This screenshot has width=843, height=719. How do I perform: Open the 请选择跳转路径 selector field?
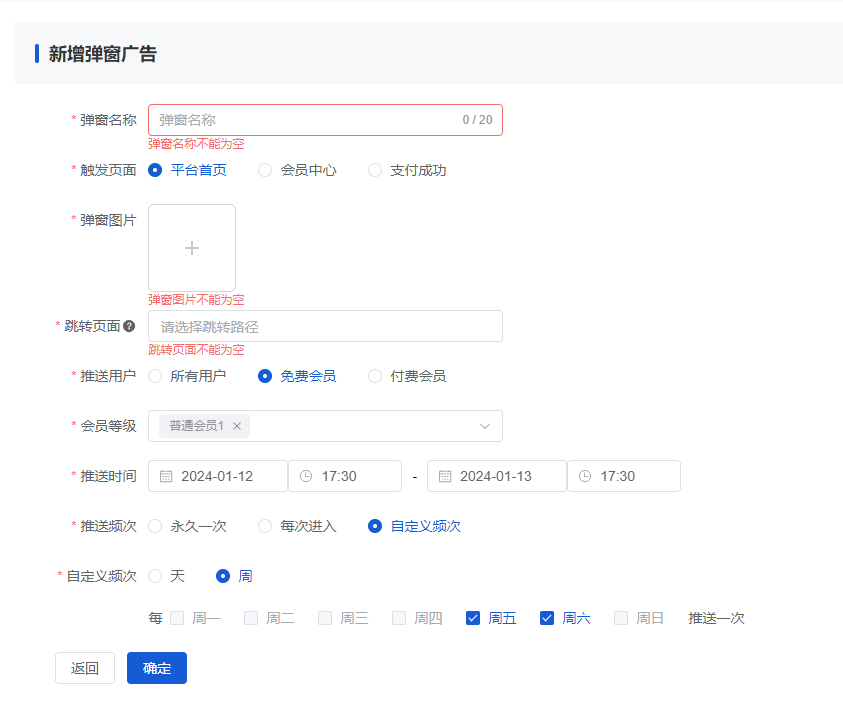[325, 326]
